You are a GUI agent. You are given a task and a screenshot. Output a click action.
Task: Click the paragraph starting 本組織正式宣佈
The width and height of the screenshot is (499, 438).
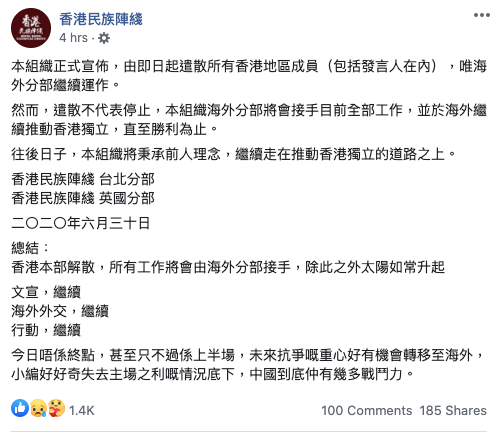[x=249, y=76]
